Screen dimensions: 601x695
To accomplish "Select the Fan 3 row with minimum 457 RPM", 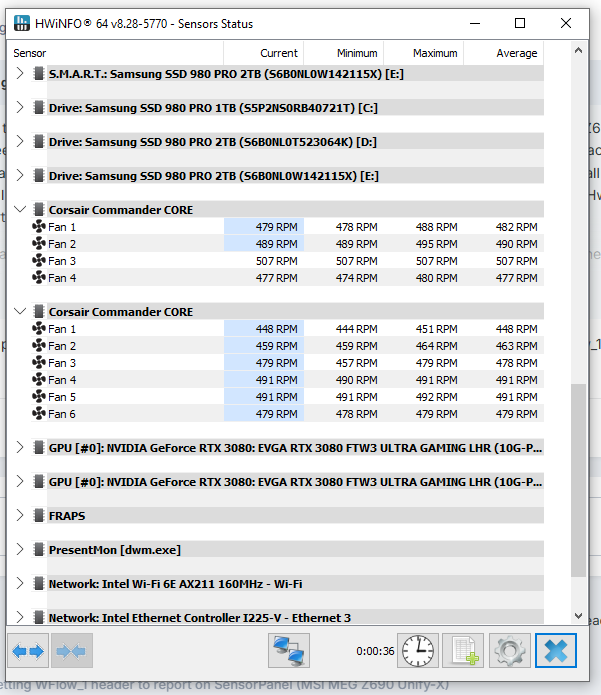I will click(x=287, y=363).
